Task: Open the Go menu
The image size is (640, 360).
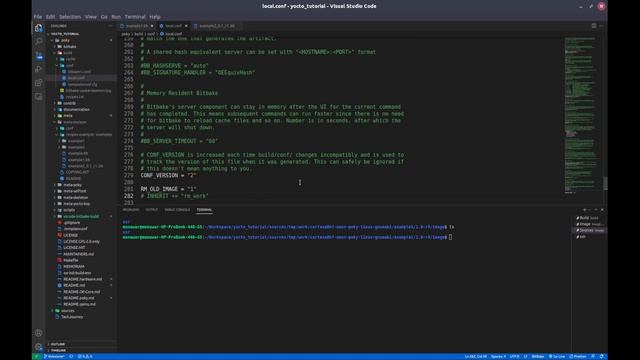Action: (104, 17)
